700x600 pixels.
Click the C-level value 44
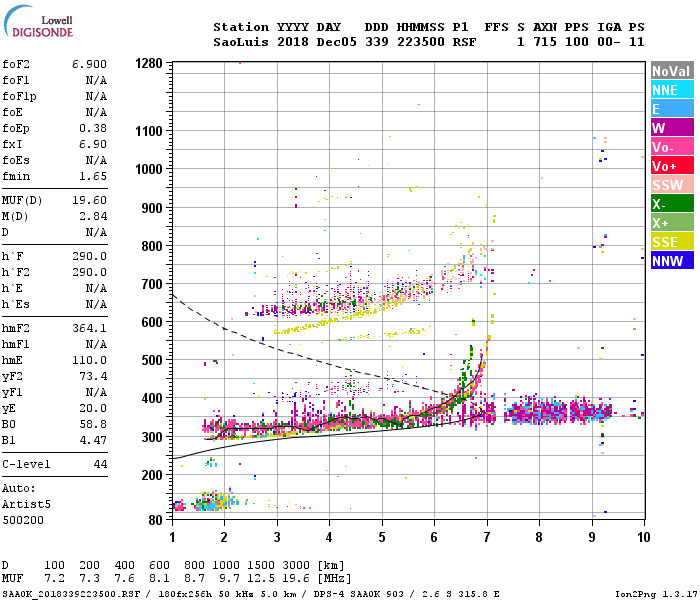point(100,464)
